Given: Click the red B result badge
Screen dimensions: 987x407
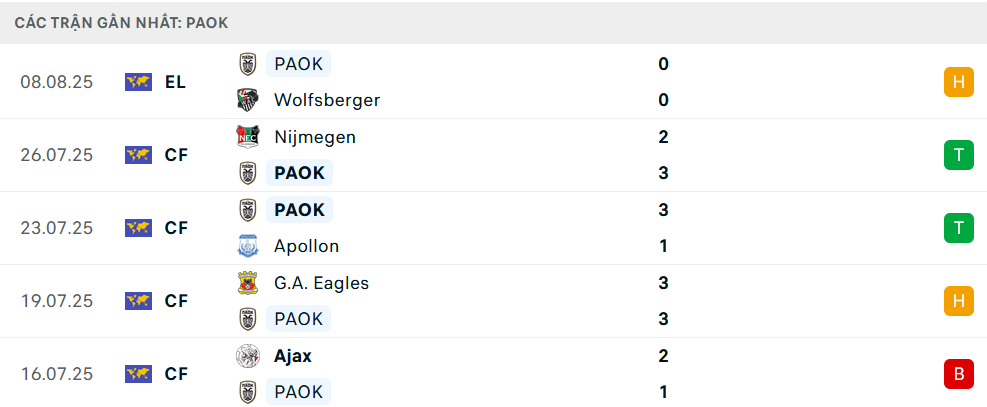Looking at the screenshot, I should coord(958,374).
